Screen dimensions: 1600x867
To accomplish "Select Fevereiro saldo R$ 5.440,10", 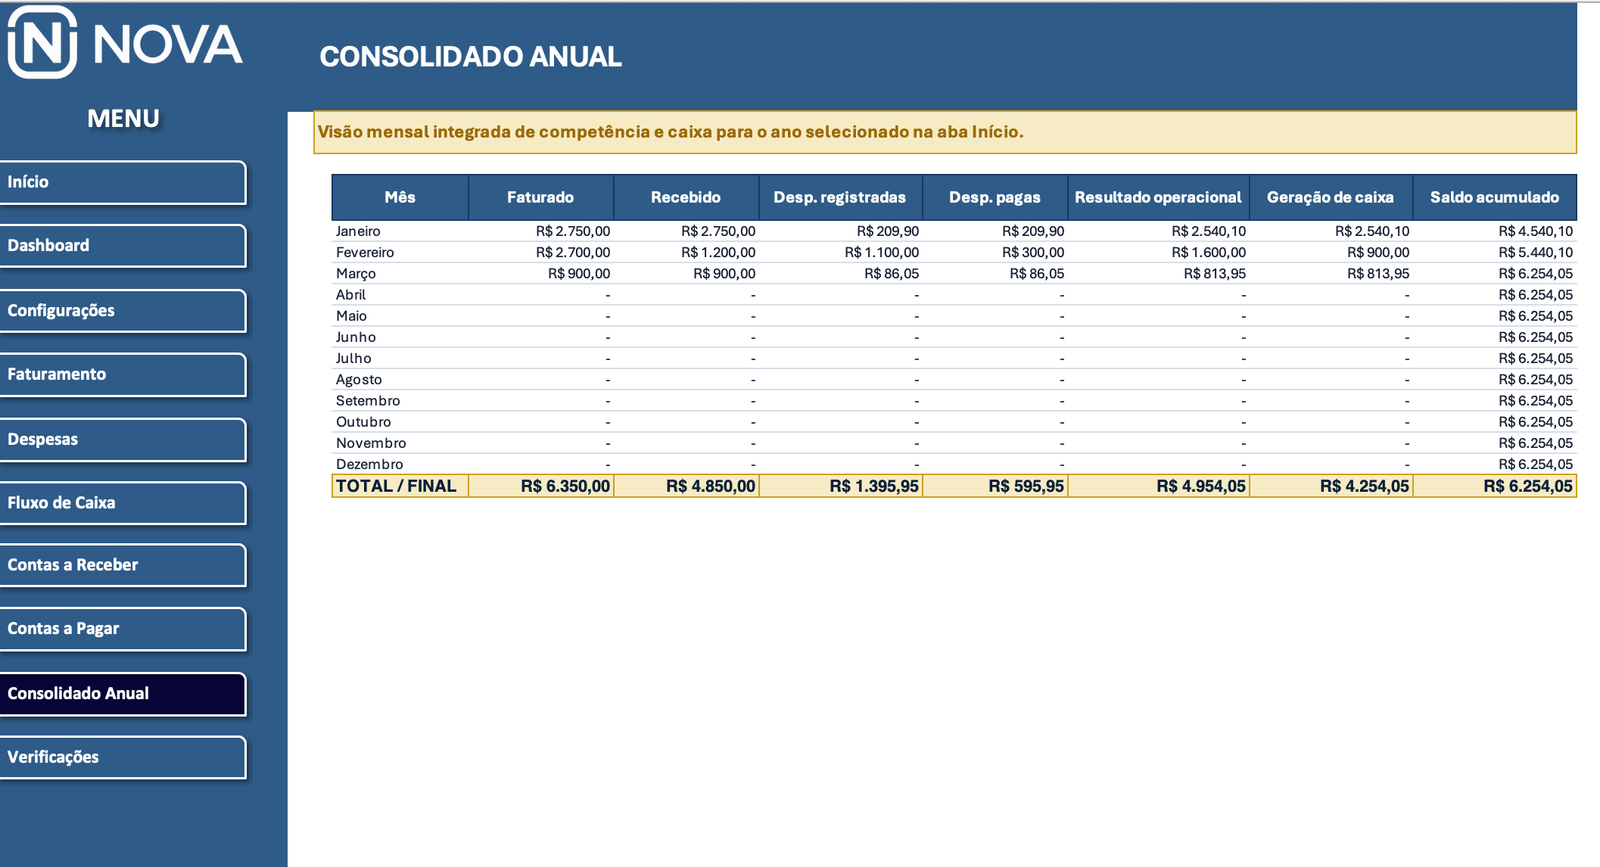I will tap(1535, 252).
